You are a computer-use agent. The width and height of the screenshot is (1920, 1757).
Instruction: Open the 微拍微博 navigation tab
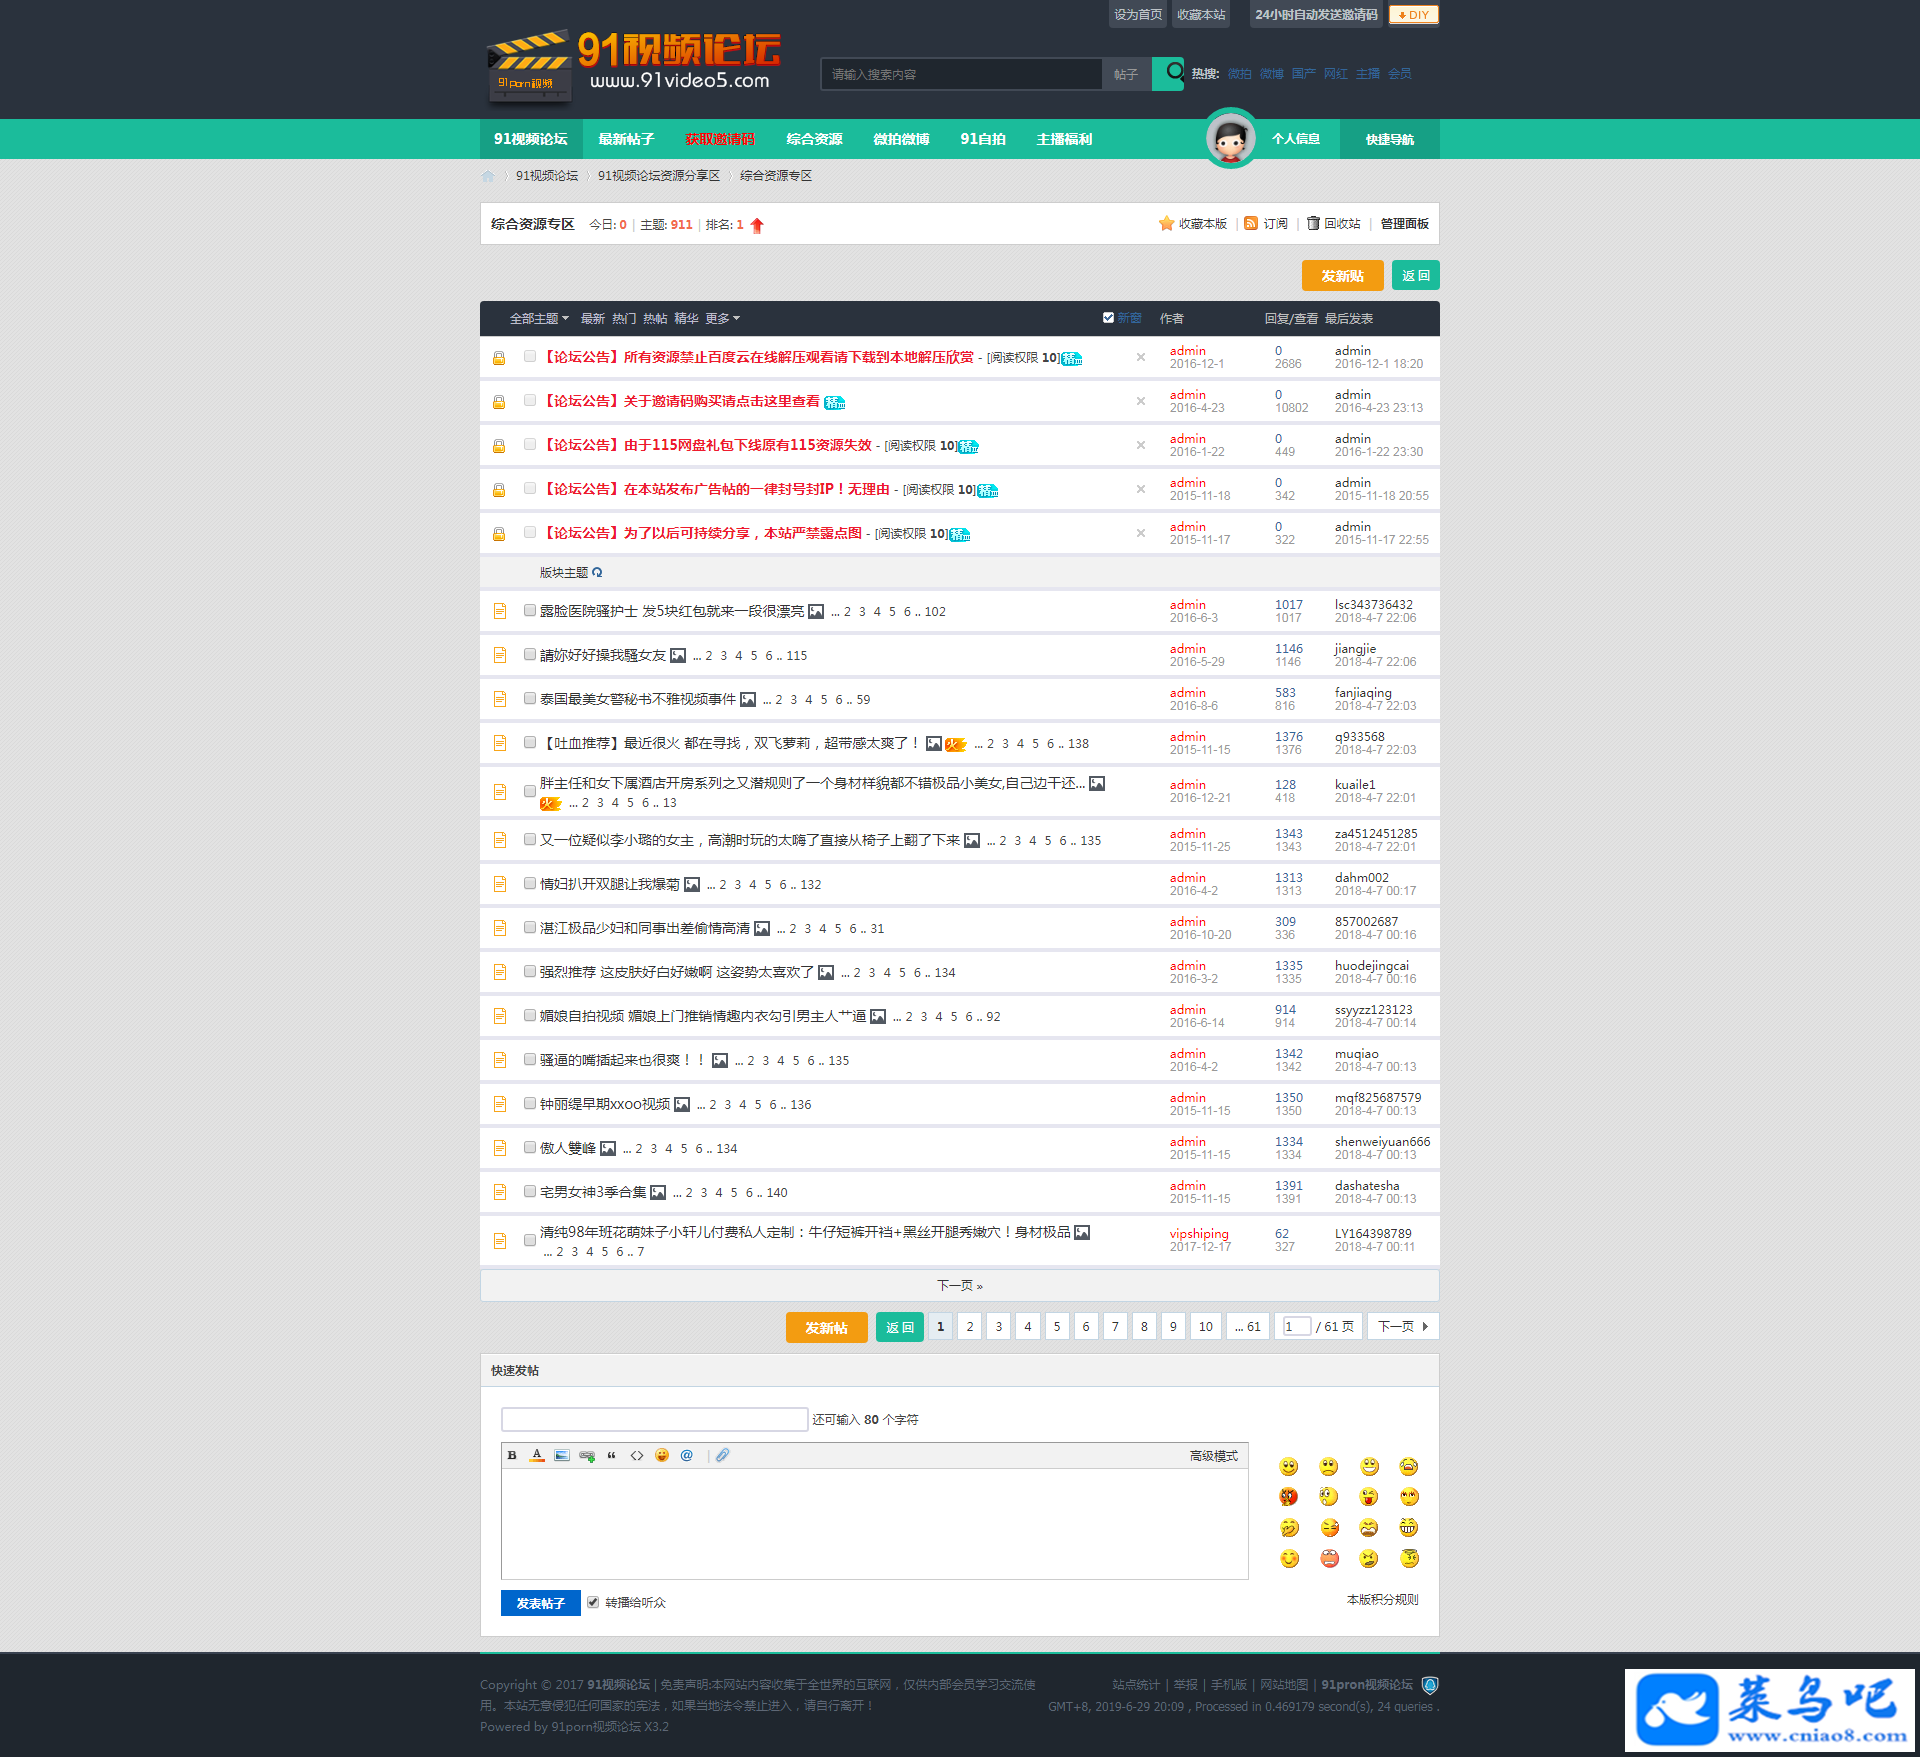[x=901, y=139]
